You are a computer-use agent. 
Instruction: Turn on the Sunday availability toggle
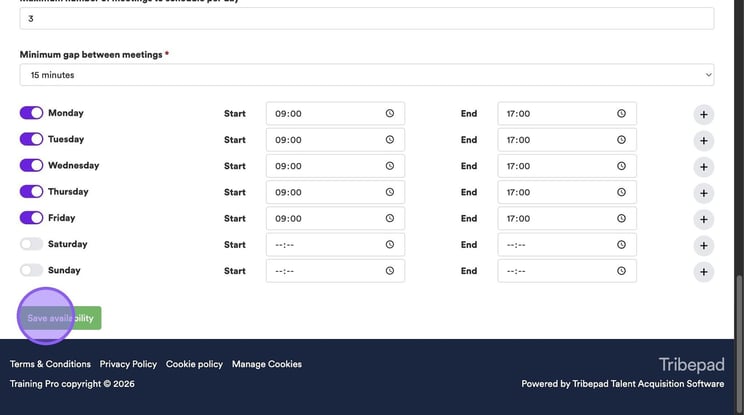pyautogui.click(x=32, y=270)
